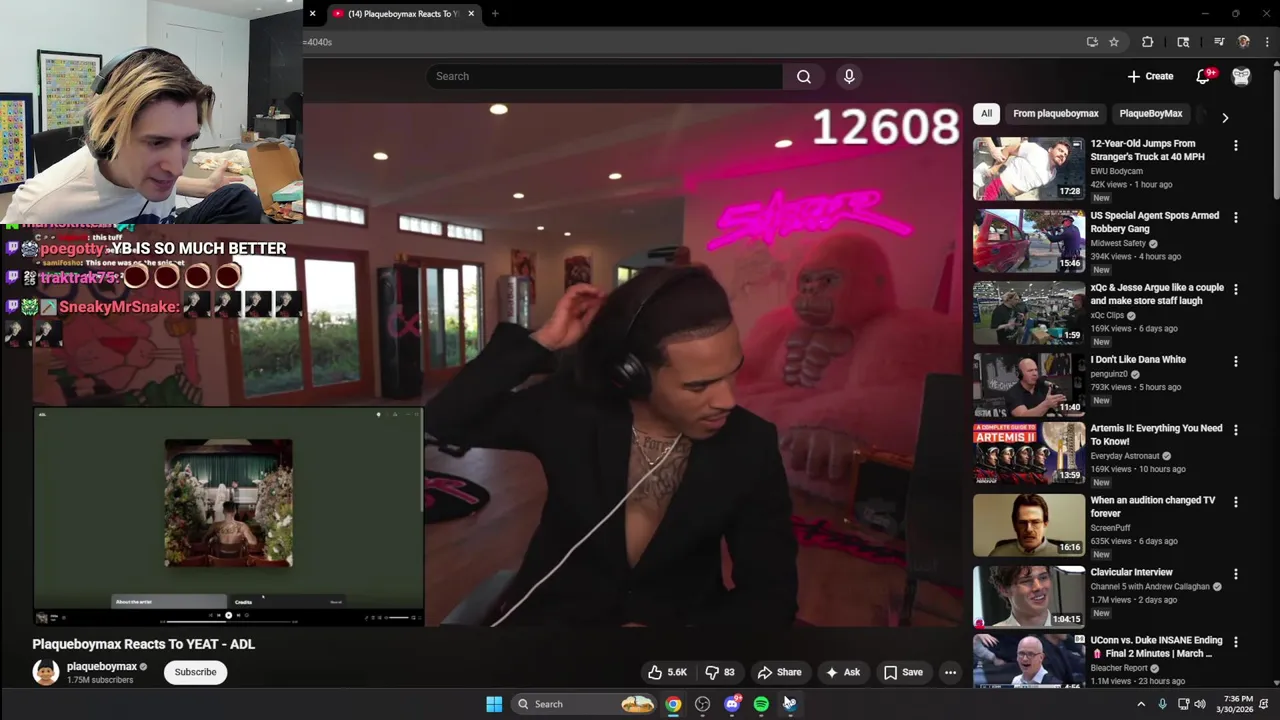Click the taskbar clock 7:36 PM

[1237, 698]
